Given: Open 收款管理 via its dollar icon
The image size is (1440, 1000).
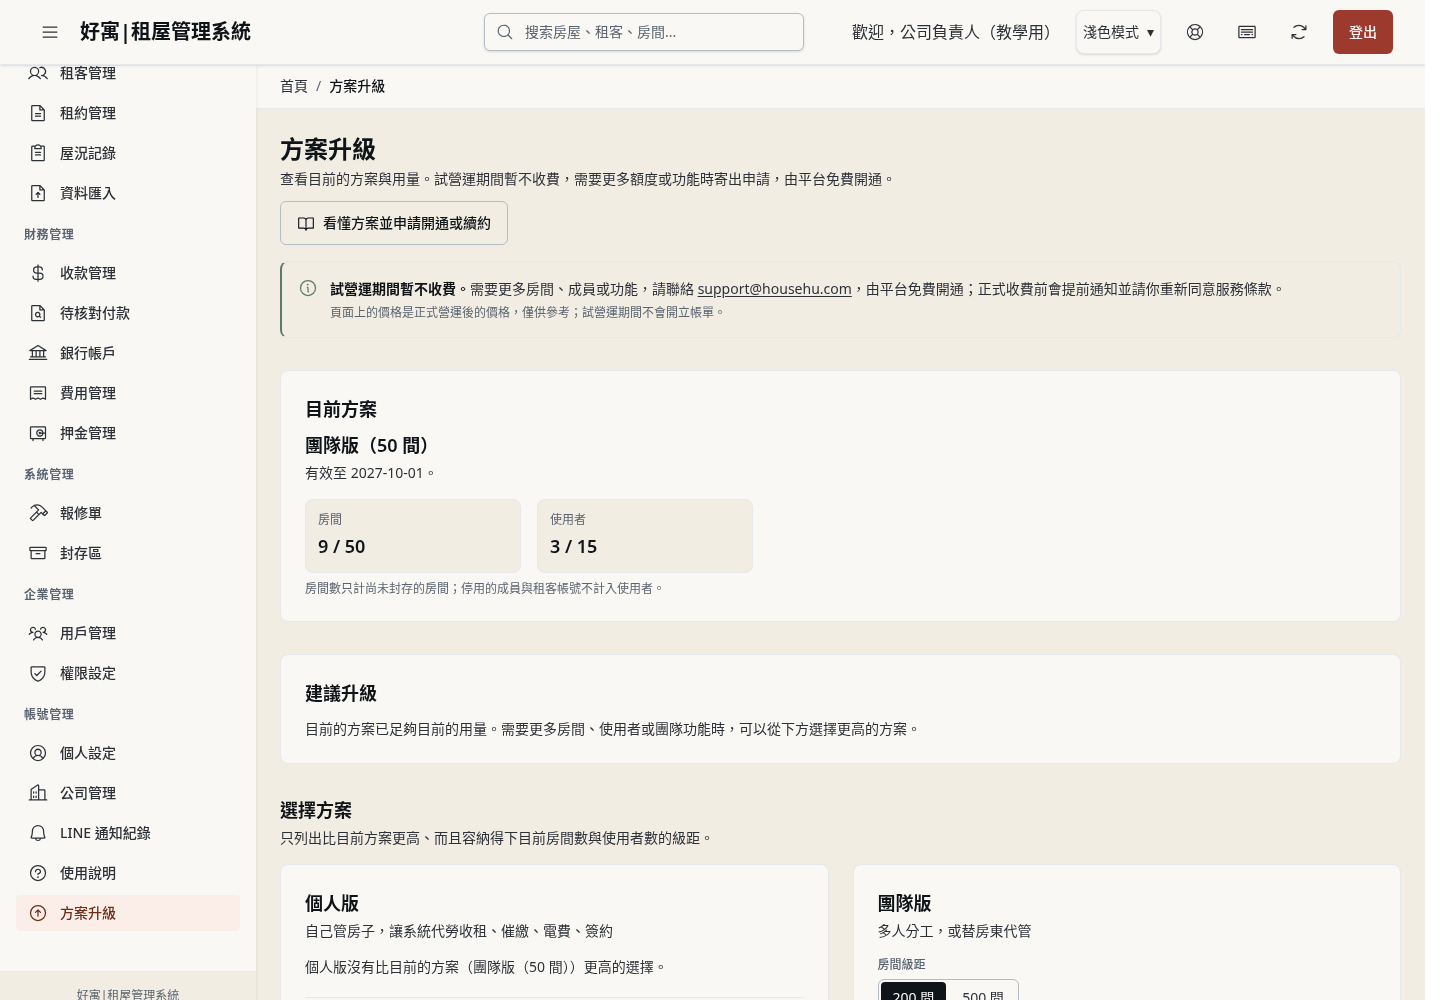Looking at the screenshot, I should point(38,273).
